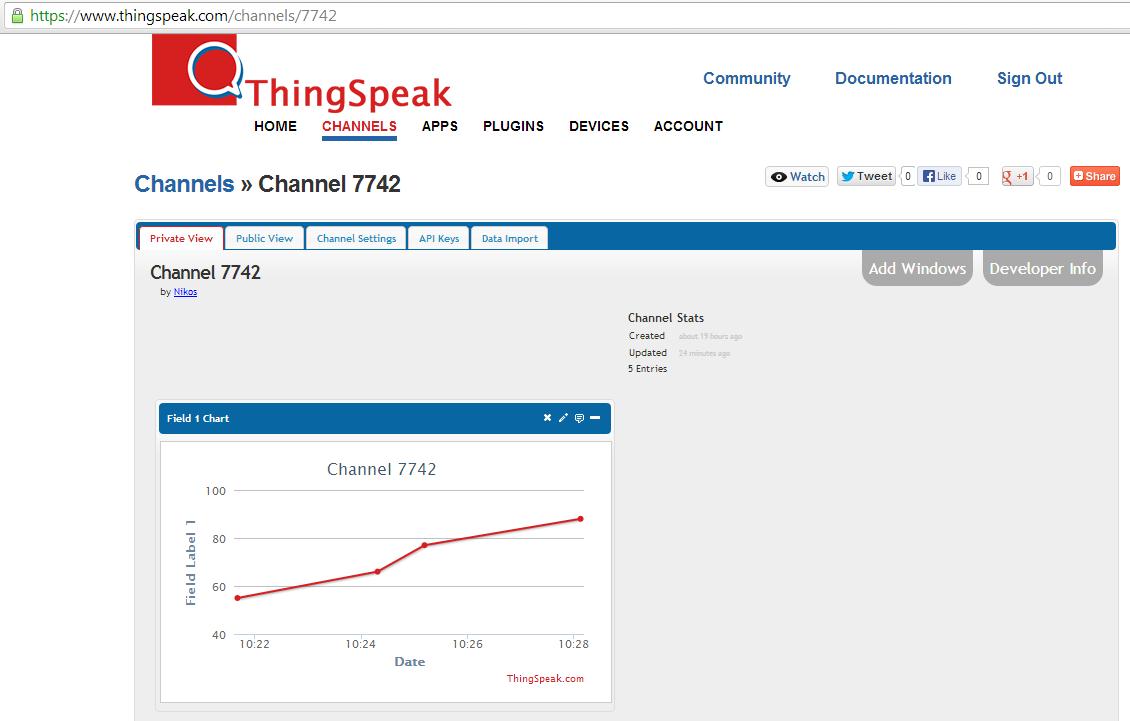Visit the Community link
Screen dimensions: 1130x721
click(747, 79)
